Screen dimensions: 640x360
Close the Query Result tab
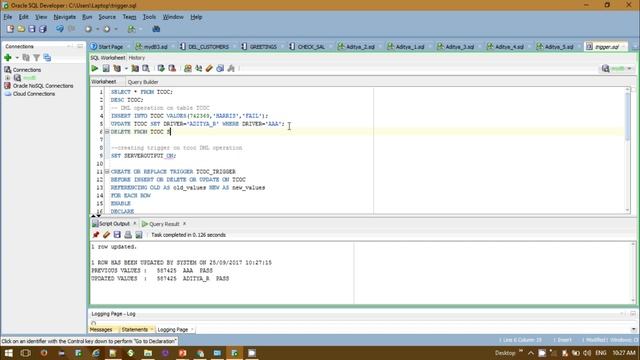coord(184,224)
